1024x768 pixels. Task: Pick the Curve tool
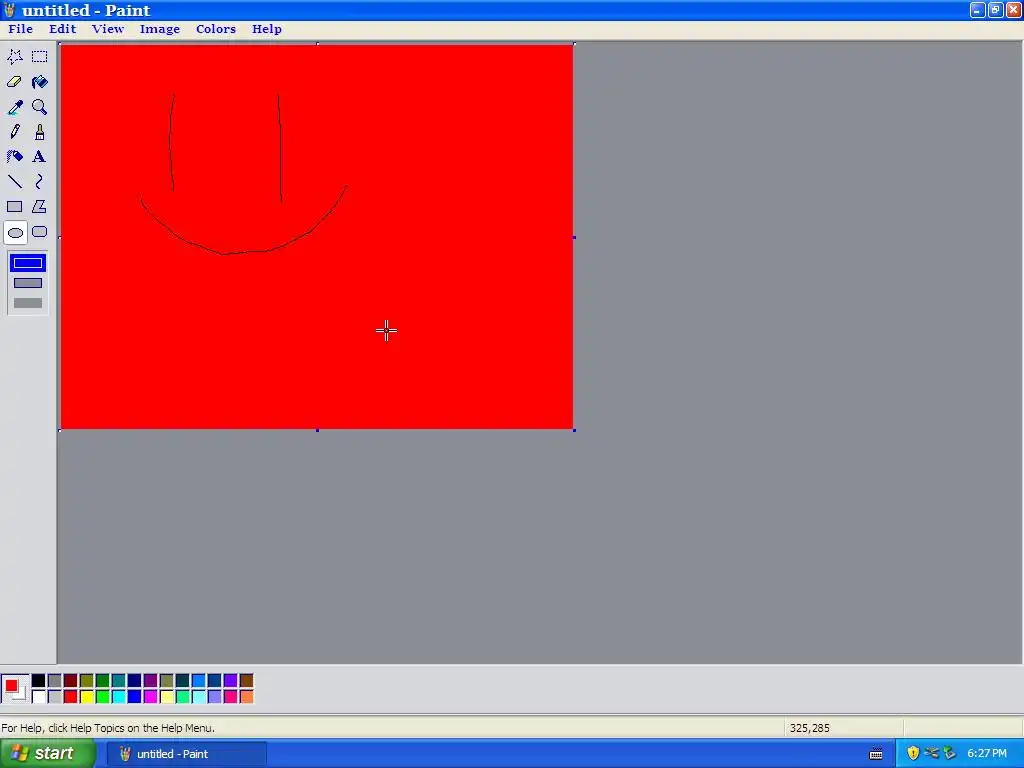(40, 182)
